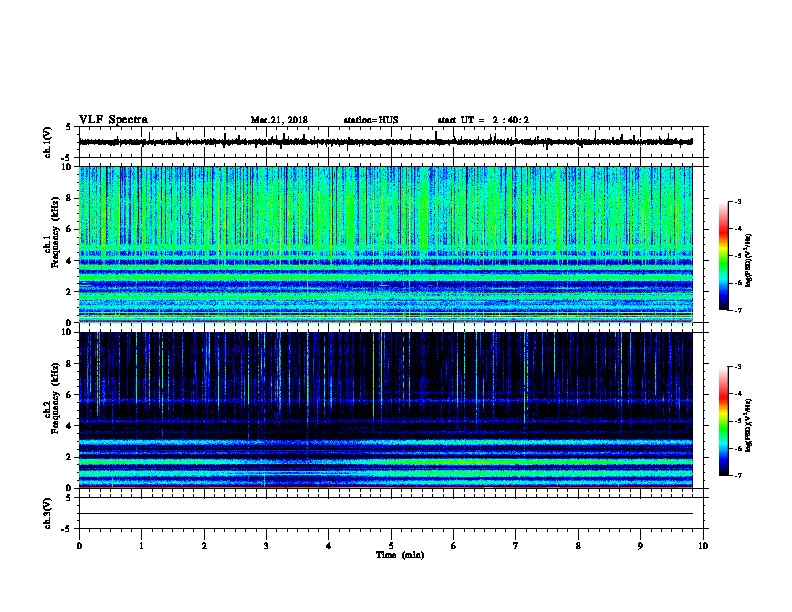Click the time axis tick label '5'
This screenshot has height=612, width=792.
(x=391, y=546)
